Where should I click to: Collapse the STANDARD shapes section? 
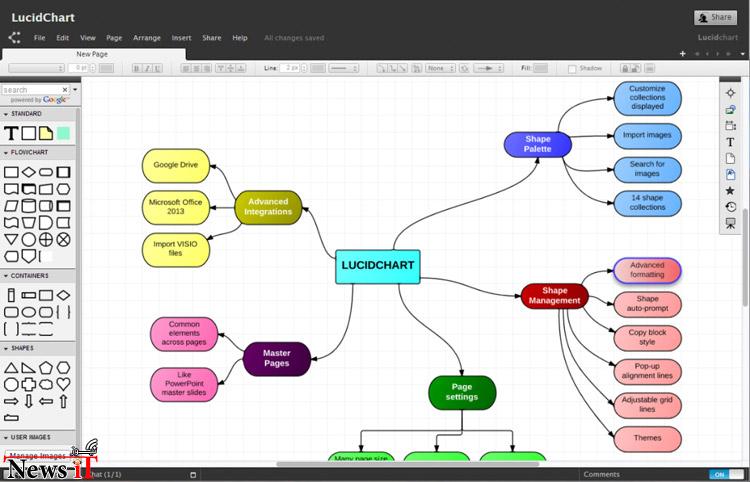[x=6, y=114]
